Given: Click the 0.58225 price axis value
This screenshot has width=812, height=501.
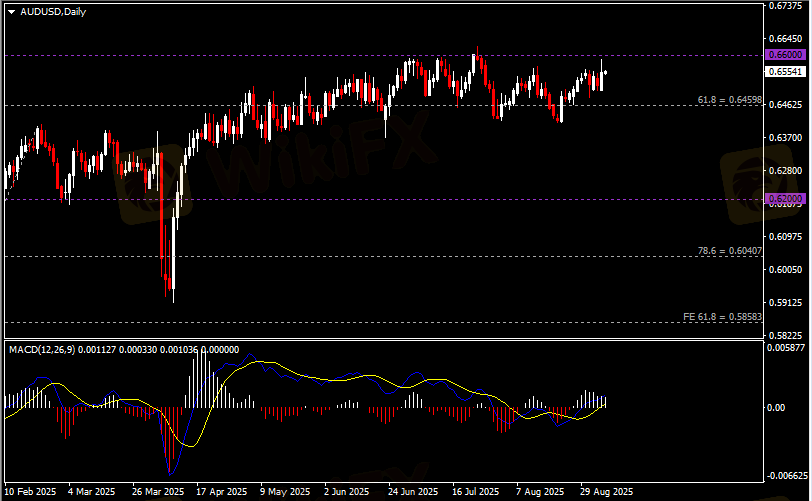Looking at the screenshot, I should coord(785,335).
